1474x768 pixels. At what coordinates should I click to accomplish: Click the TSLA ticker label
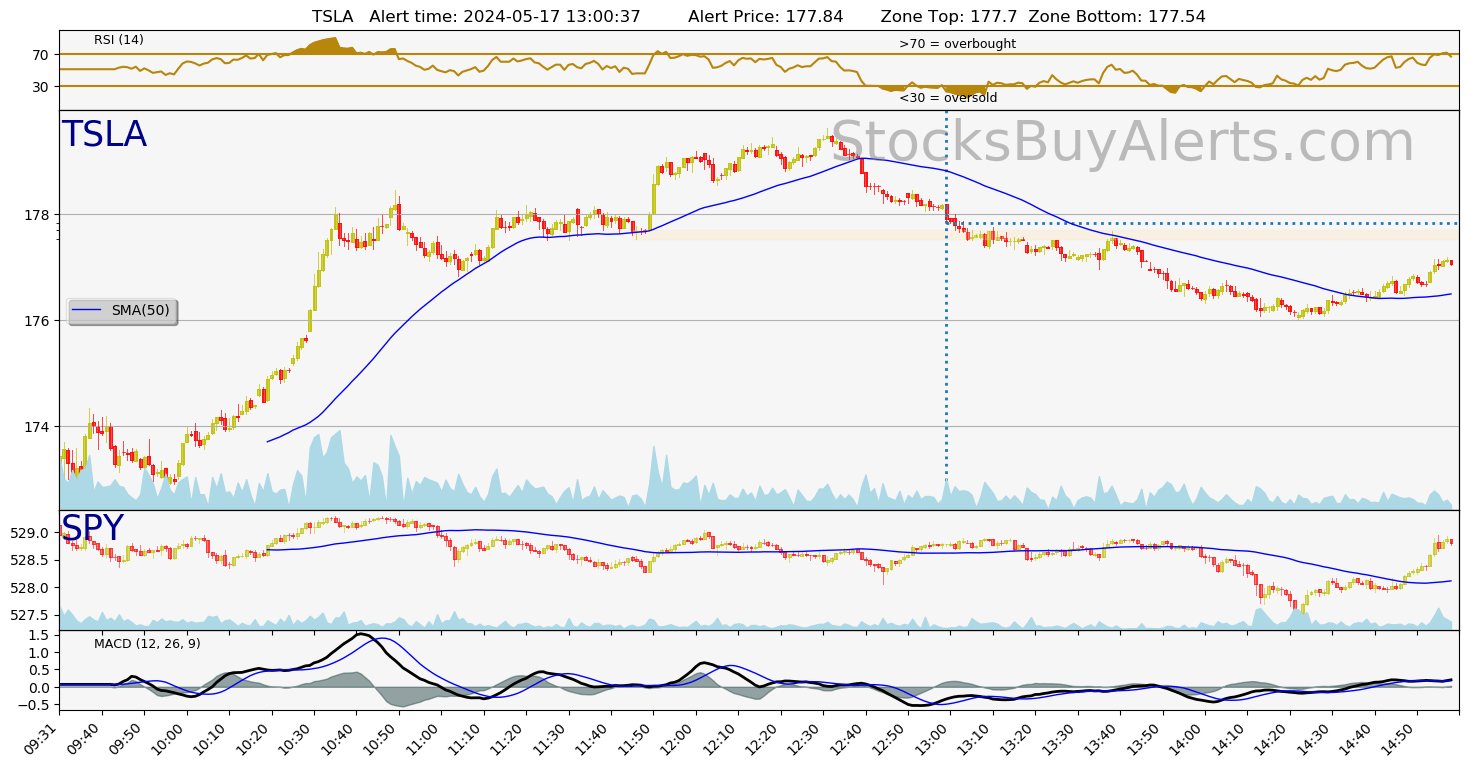point(104,135)
